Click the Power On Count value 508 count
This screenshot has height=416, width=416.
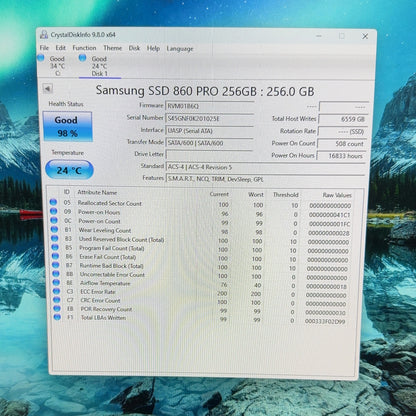[x=343, y=144]
